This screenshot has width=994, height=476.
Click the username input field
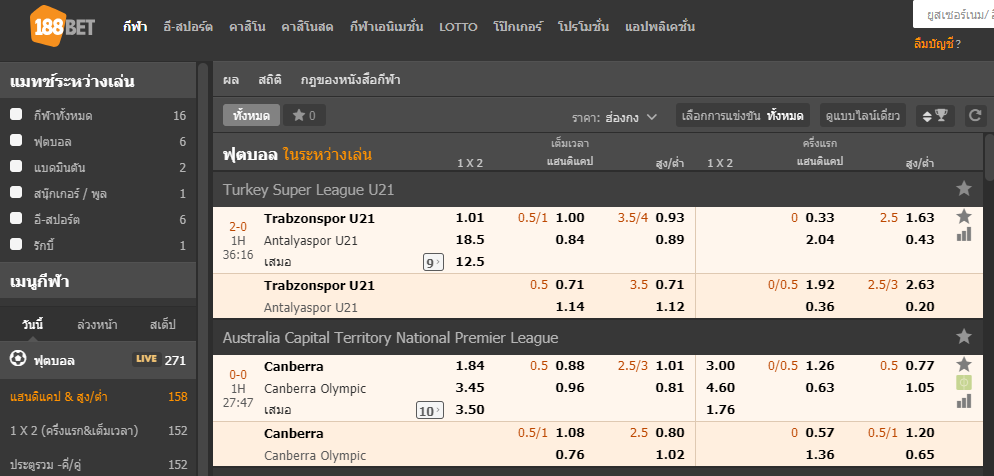click(953, 14)
